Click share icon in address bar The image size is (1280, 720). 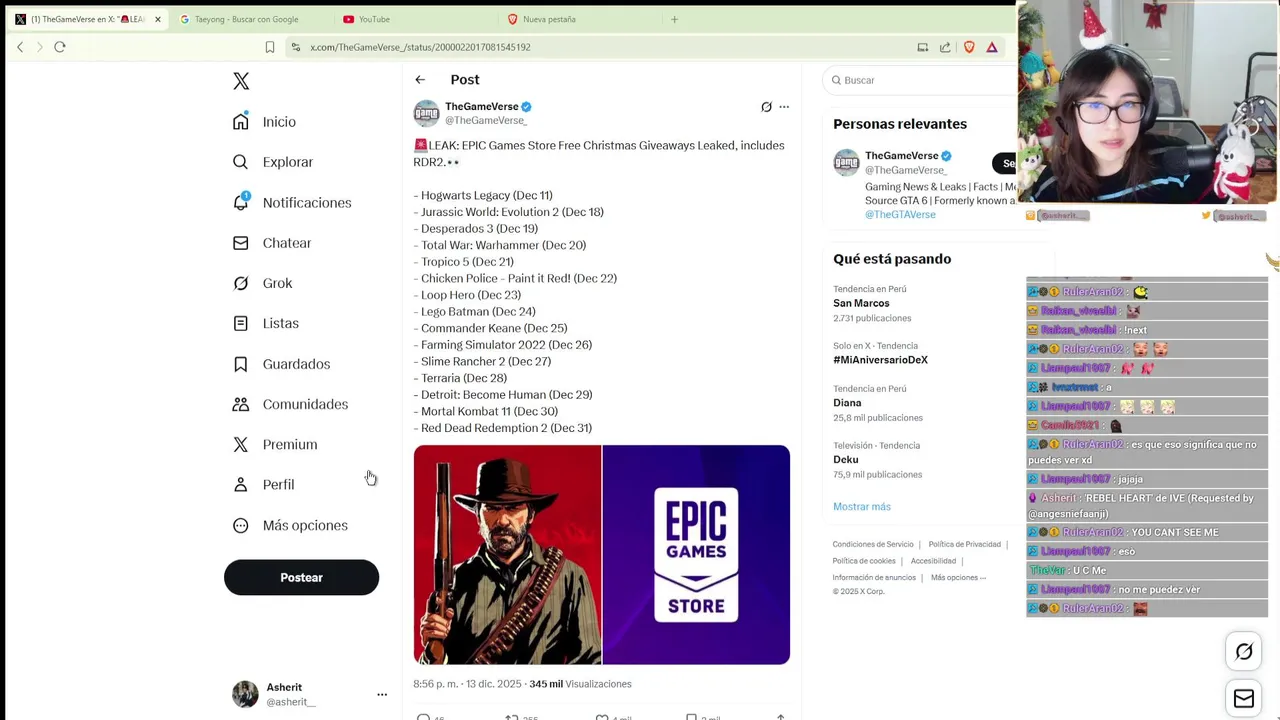pyautogui.click(x=945, y=47)
